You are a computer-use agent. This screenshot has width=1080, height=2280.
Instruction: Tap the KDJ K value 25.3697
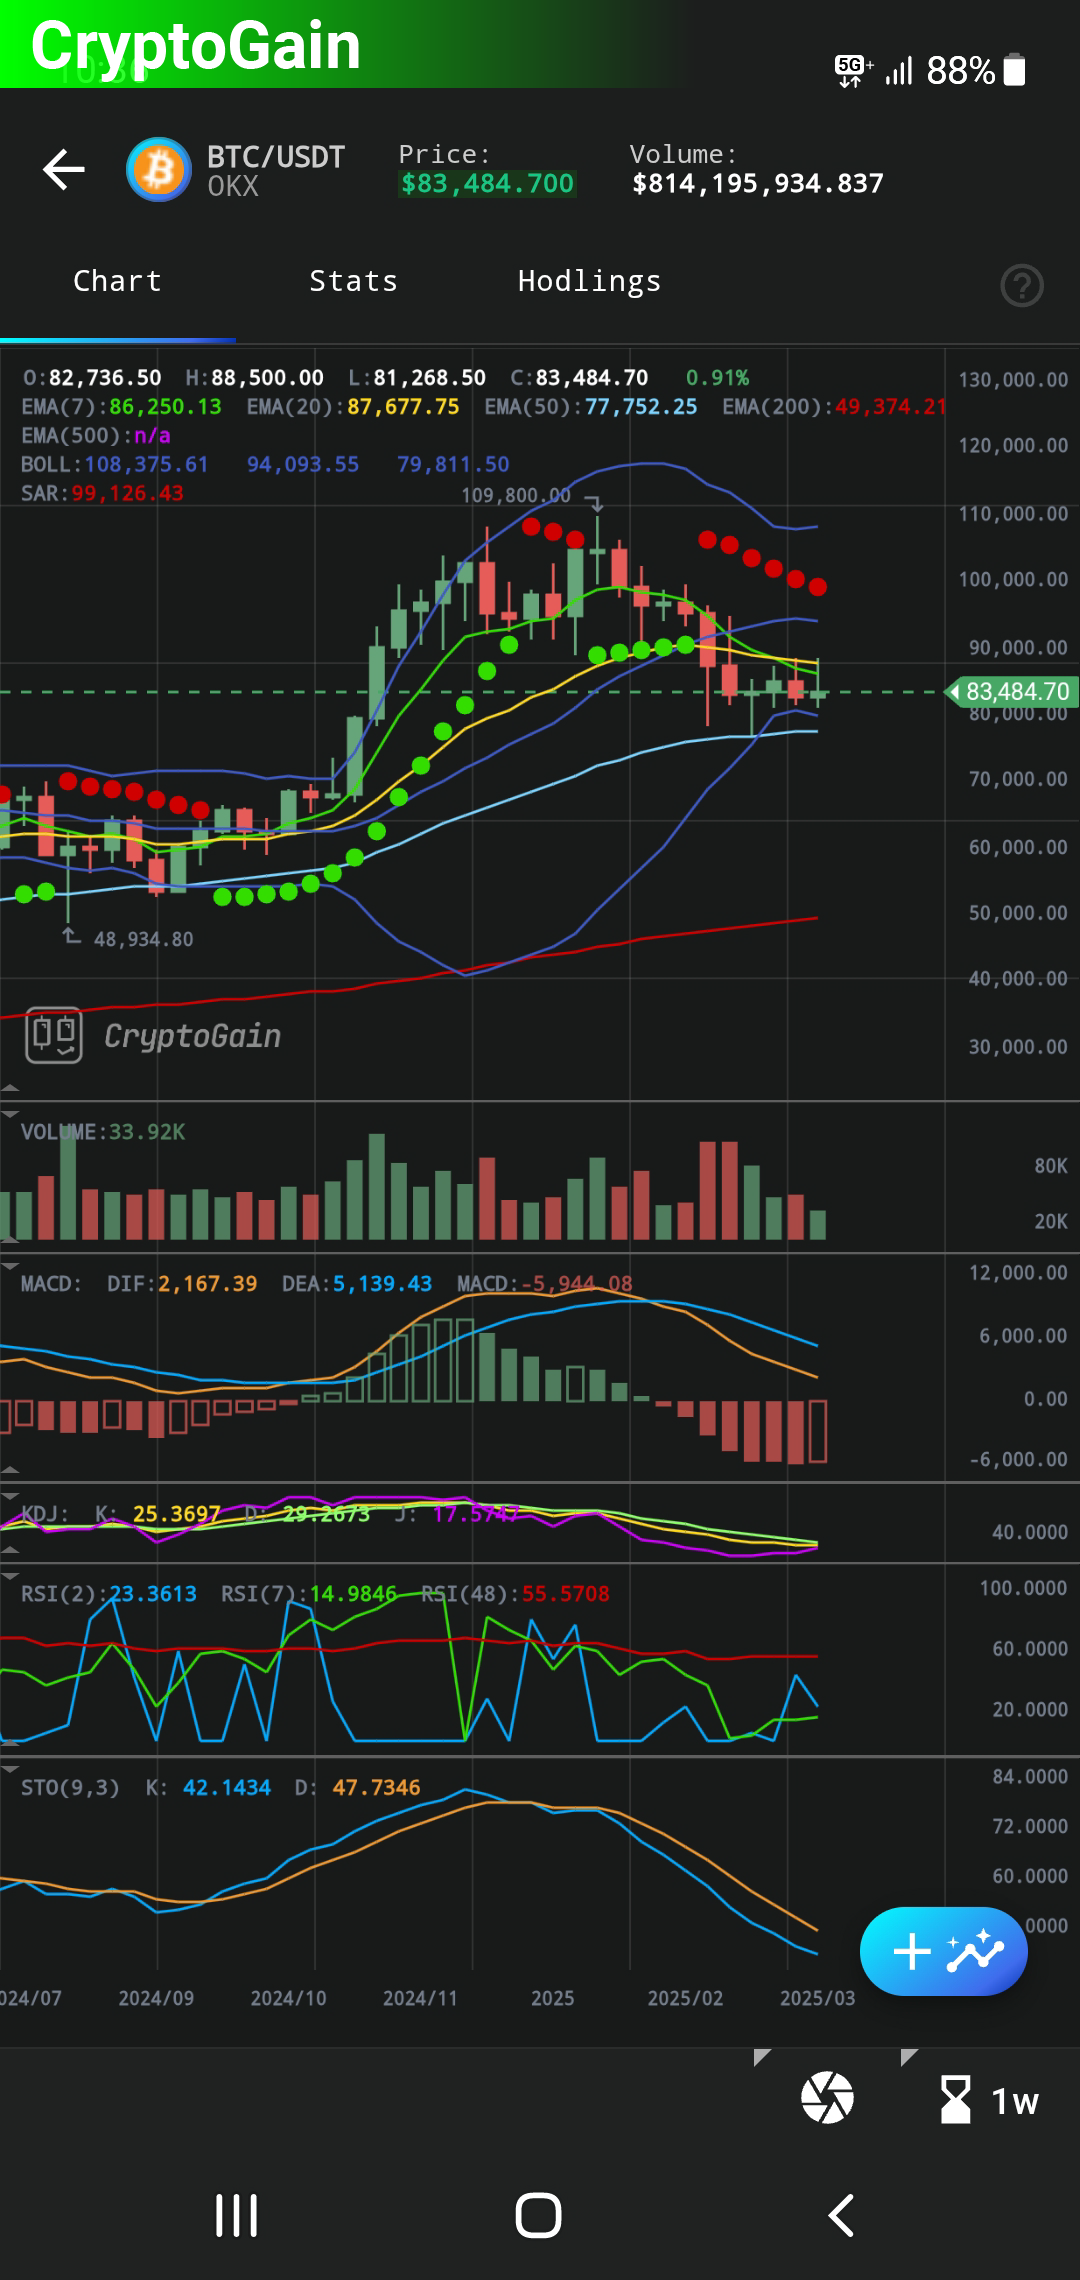click(x=176, y=1514)
